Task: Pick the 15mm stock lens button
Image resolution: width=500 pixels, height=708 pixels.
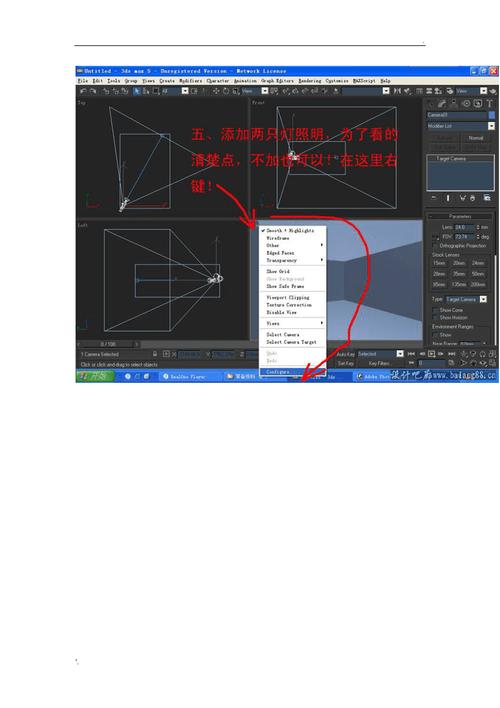Action: tap(439, 263)
